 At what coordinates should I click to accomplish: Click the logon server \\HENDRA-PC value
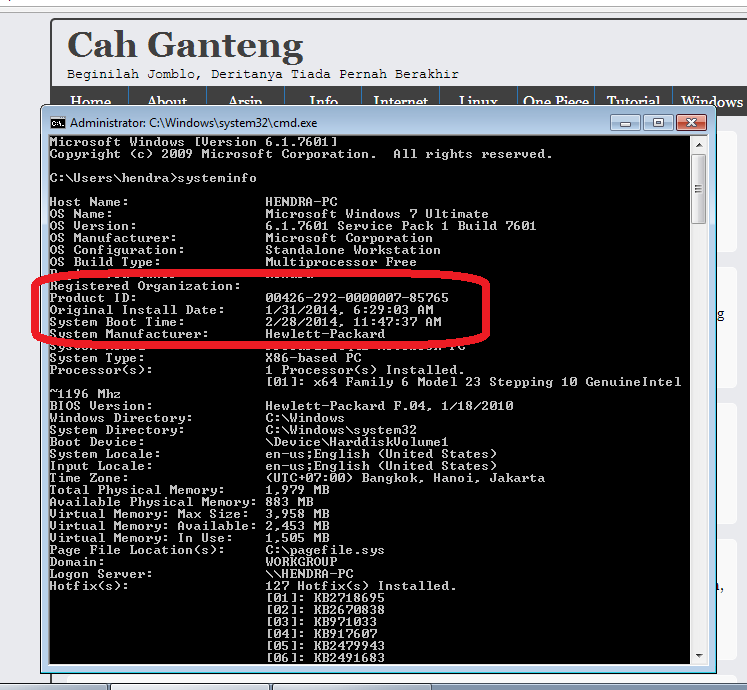tap(309, 574)
